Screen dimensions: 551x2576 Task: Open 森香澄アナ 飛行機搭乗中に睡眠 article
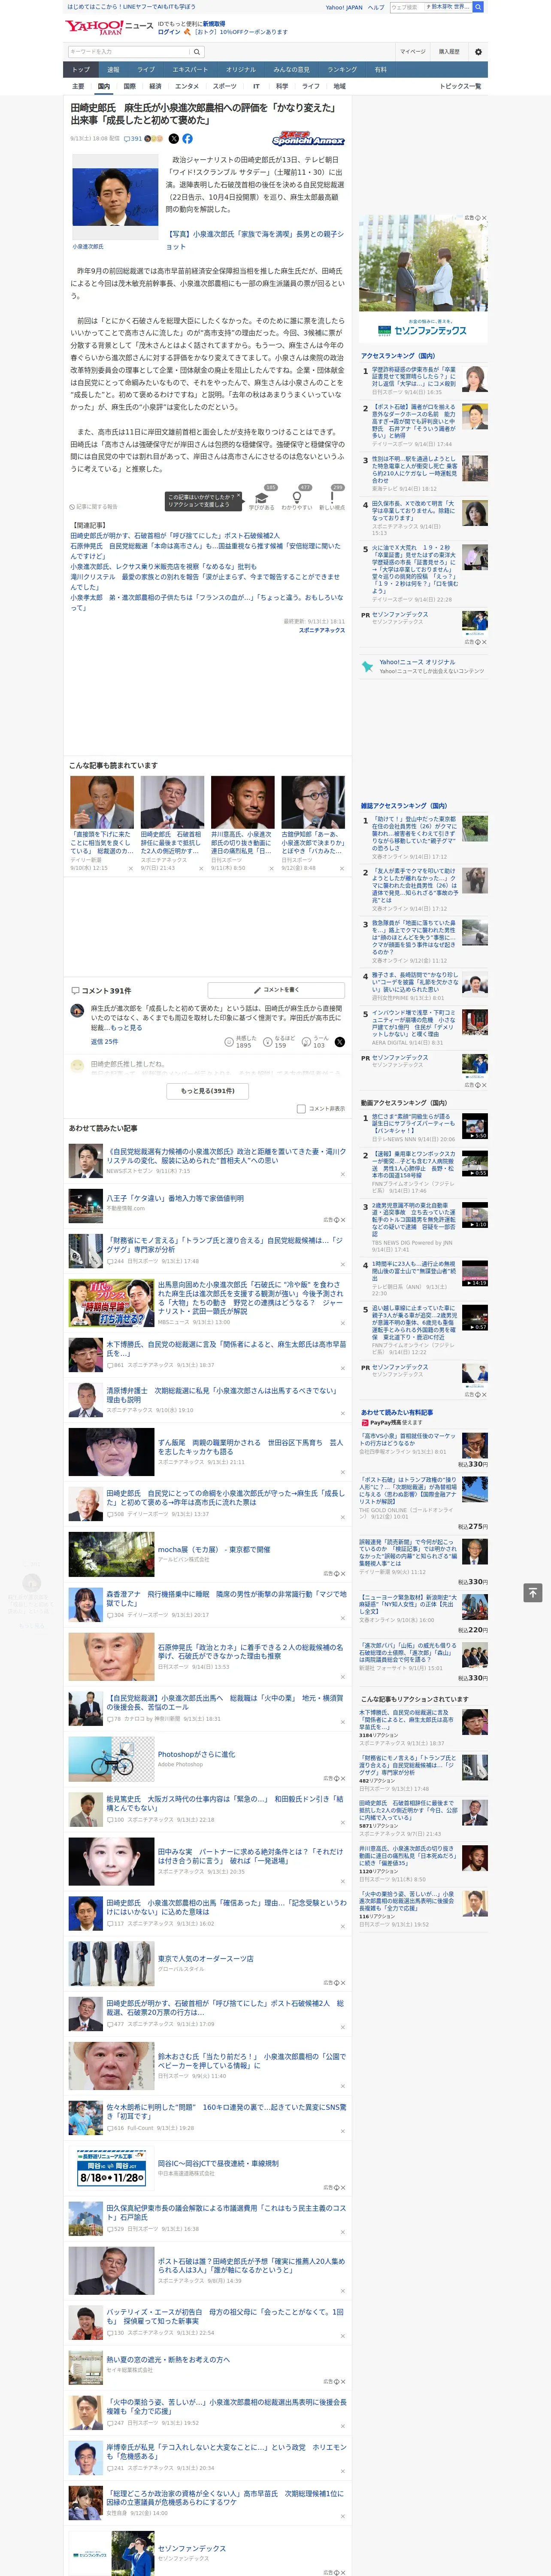pyautogui.click(x=226, y=1598)
